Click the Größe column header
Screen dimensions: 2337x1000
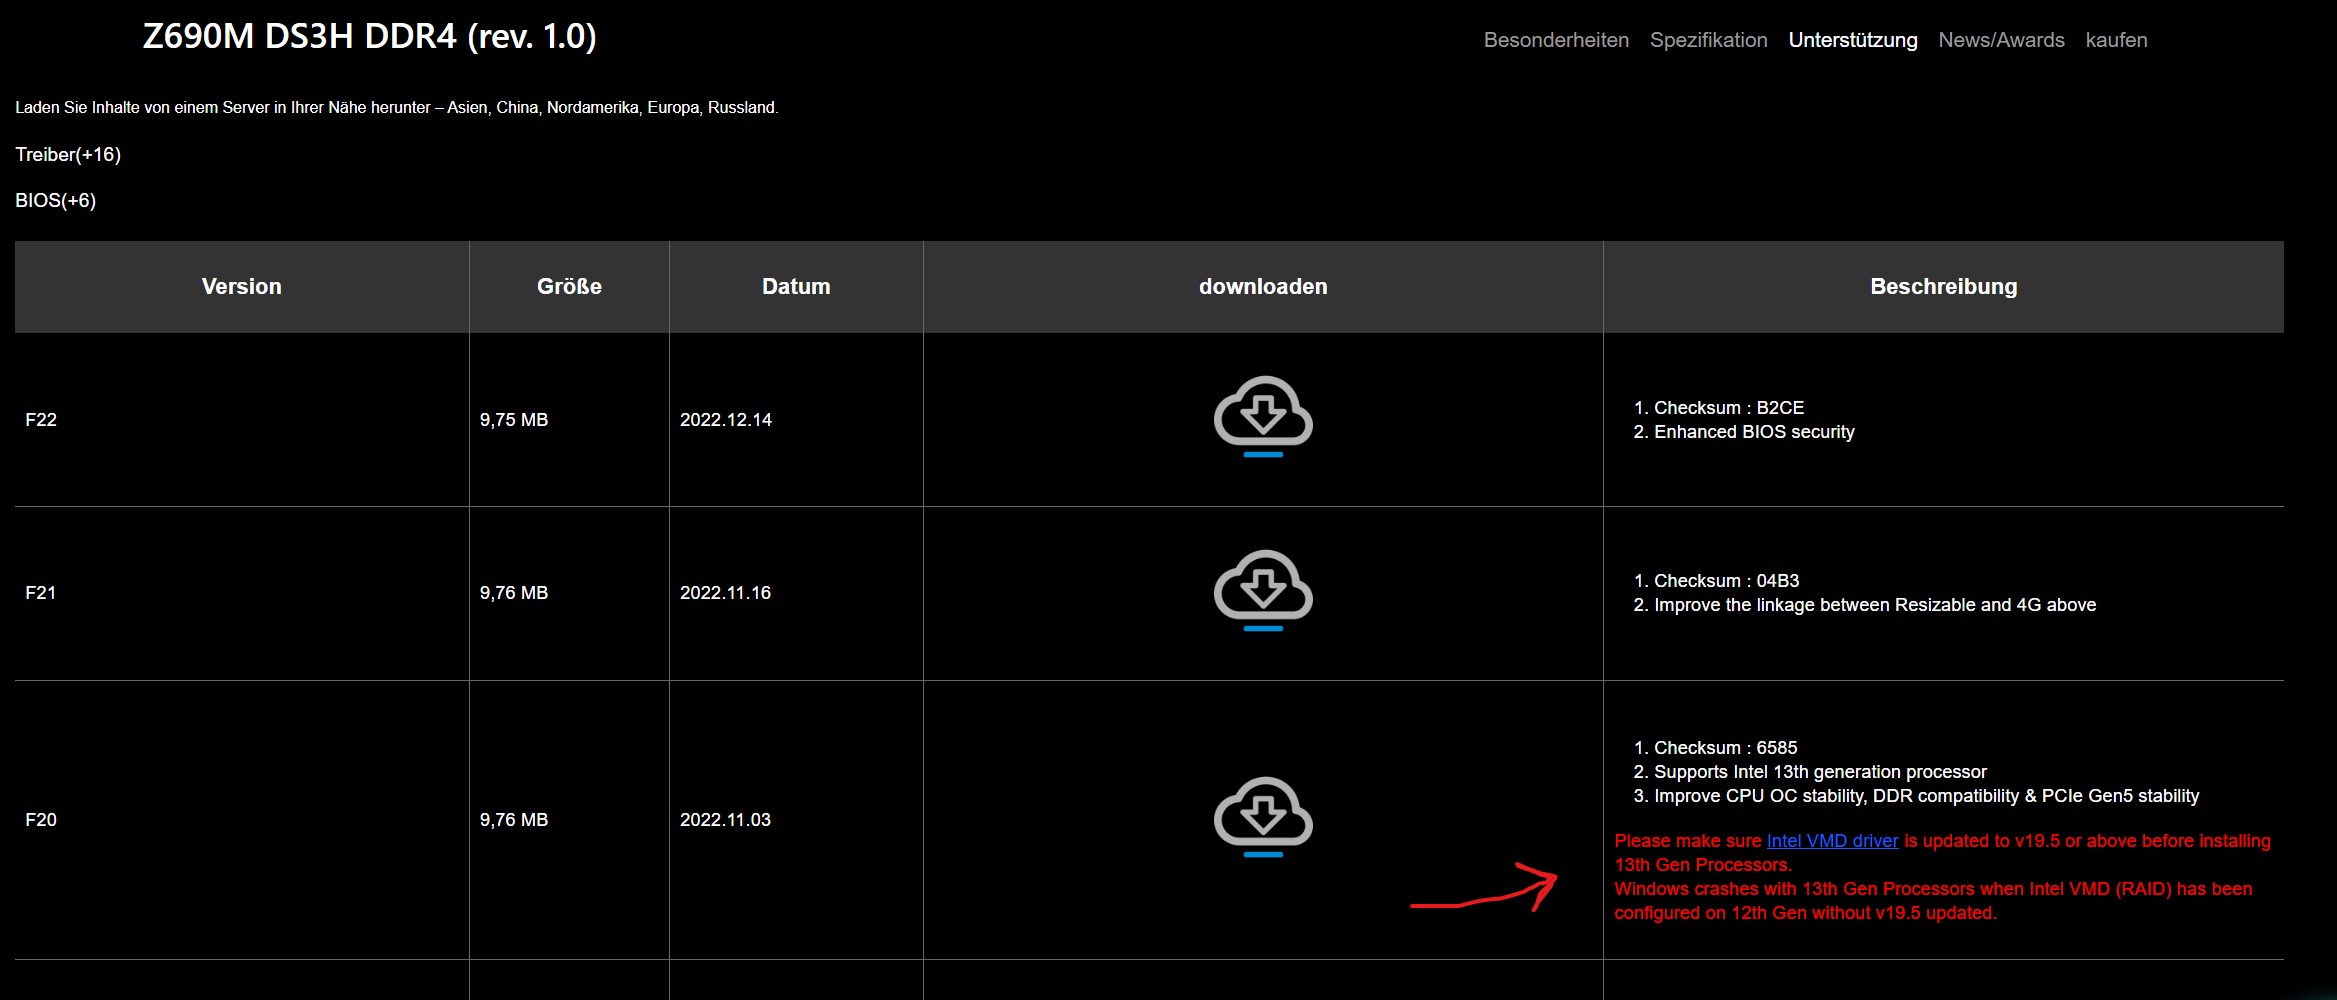[x=569, y=286]
